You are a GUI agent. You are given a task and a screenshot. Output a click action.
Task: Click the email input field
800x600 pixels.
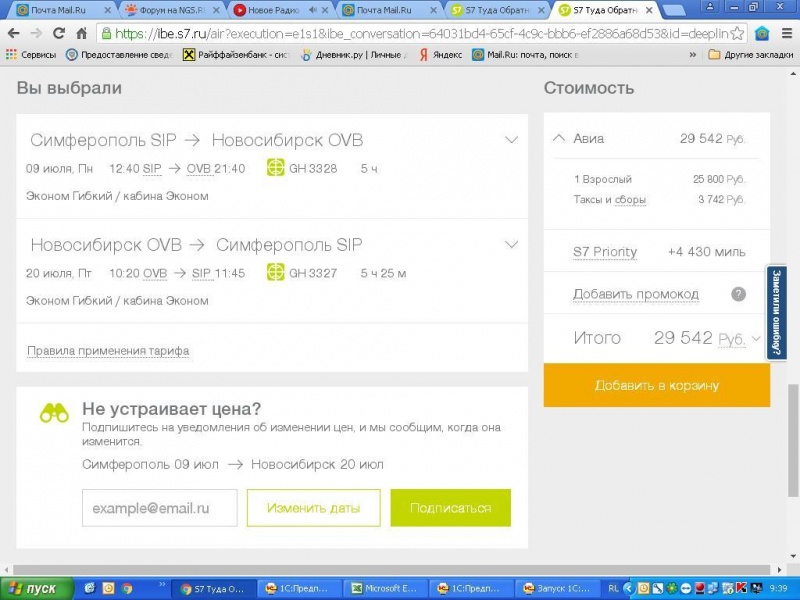160,508
